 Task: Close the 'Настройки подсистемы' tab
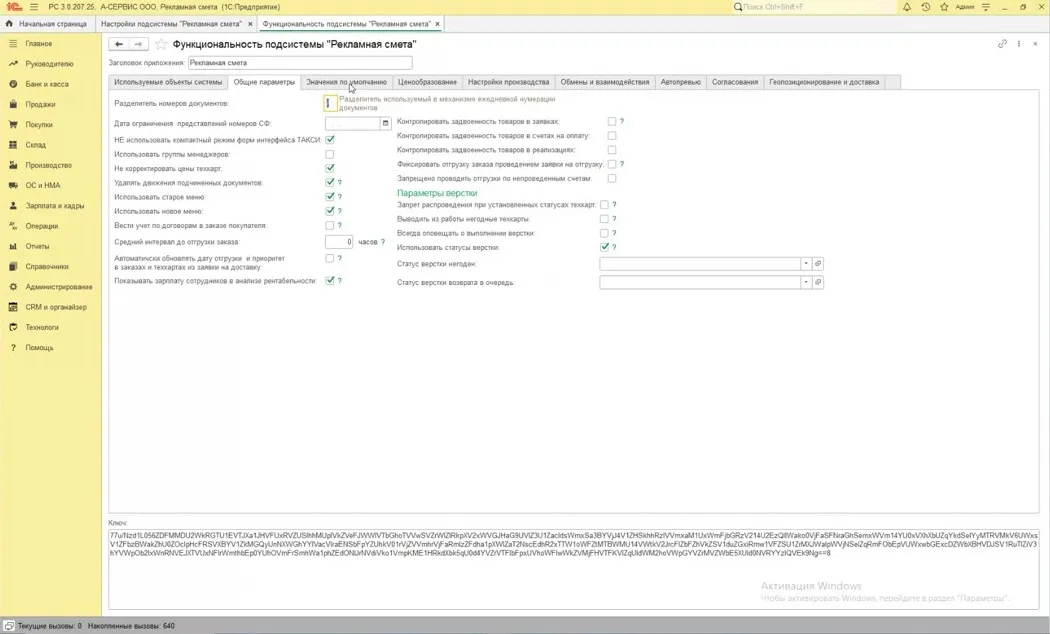click(x=250, y=24)
